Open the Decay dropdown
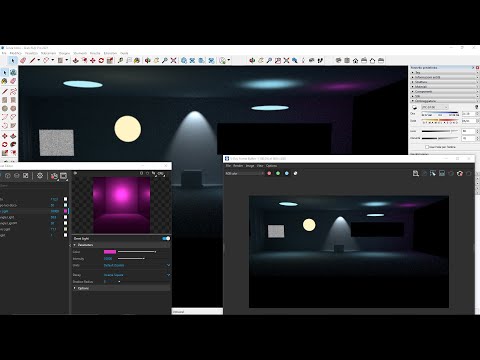This screenshot has height=360, width=480. [137, 275]
